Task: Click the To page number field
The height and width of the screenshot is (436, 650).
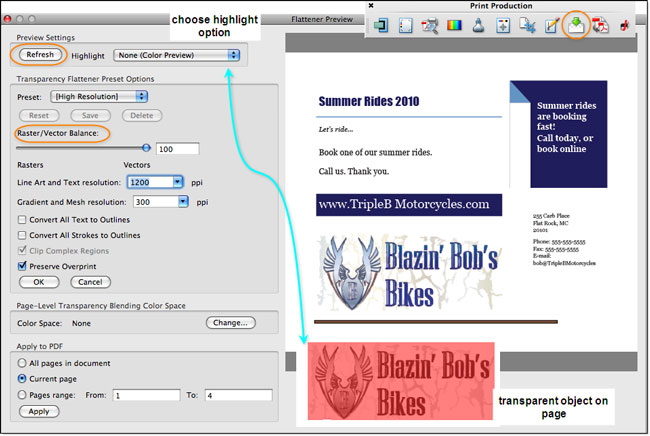Action: 239,395
